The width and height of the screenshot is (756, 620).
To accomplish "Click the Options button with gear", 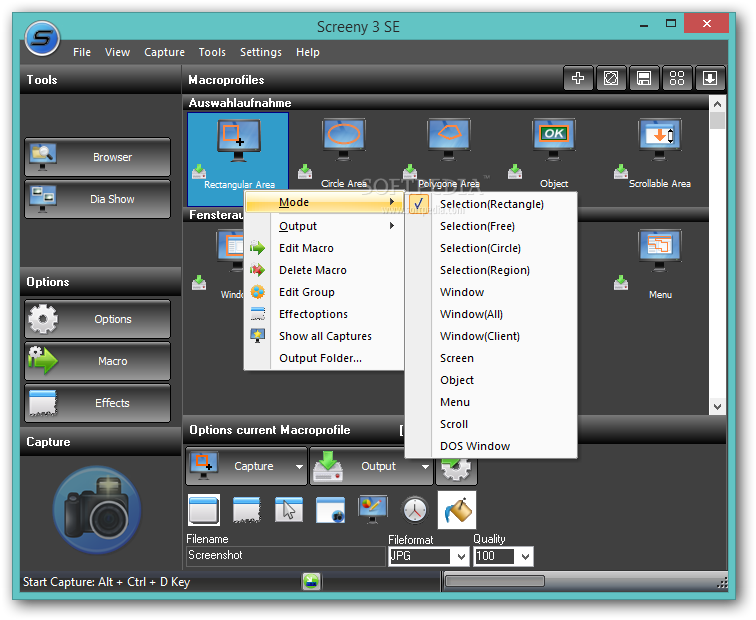I will coord(97,319).
